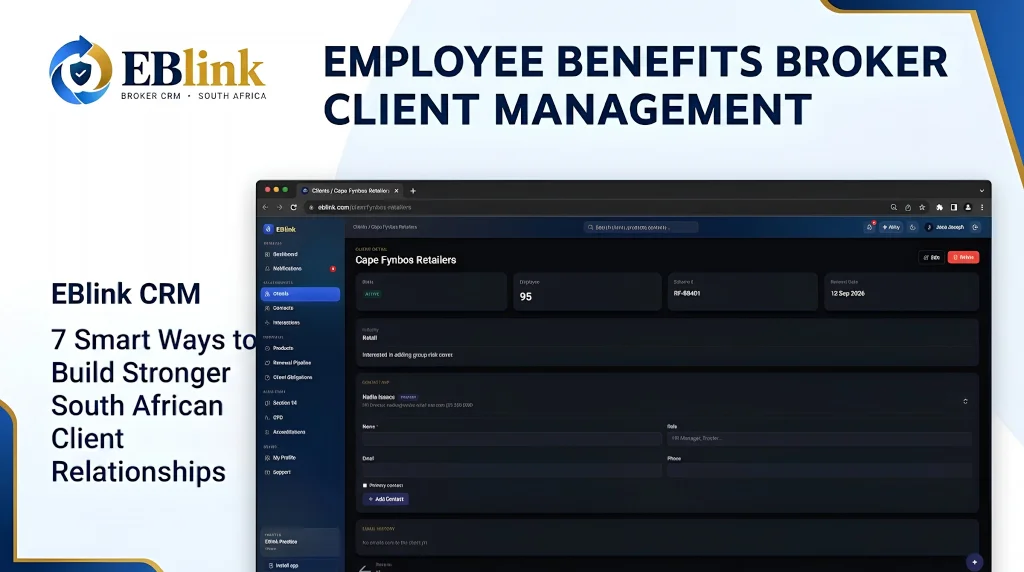Click the contact Role input field

click(820, 439)
